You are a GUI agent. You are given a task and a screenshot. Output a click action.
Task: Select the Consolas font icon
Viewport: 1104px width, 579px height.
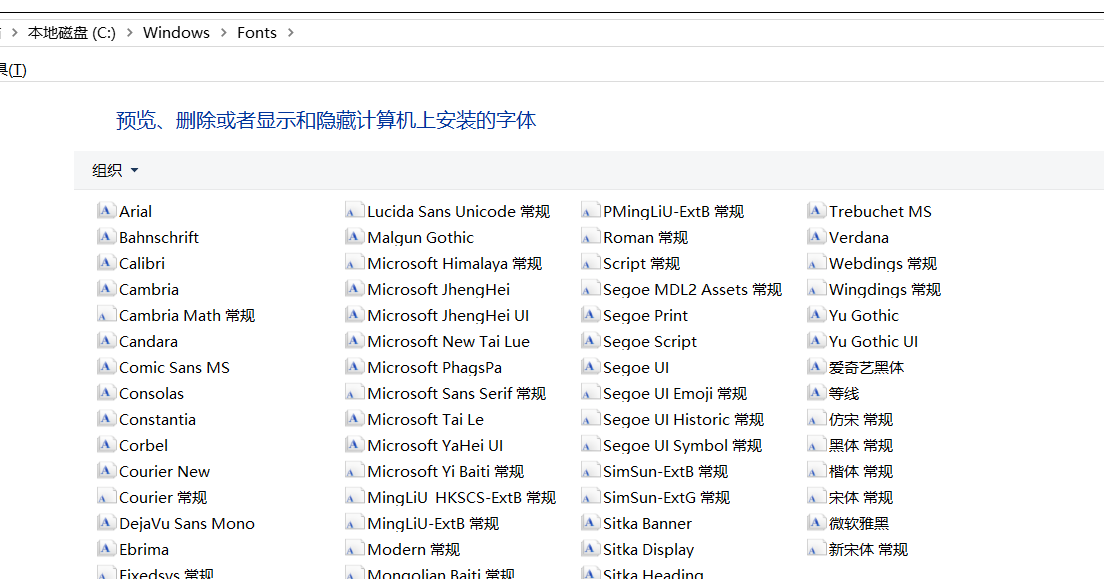[x=106, y=393]
